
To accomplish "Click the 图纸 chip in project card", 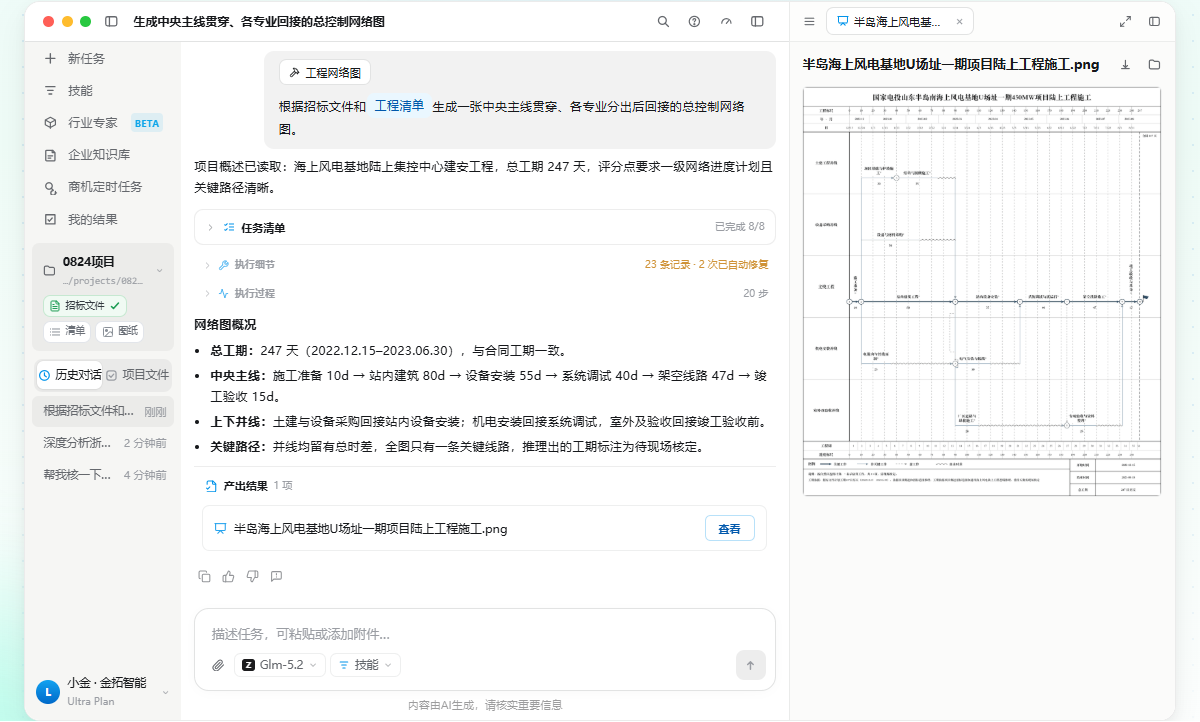I will coord(119,331).
